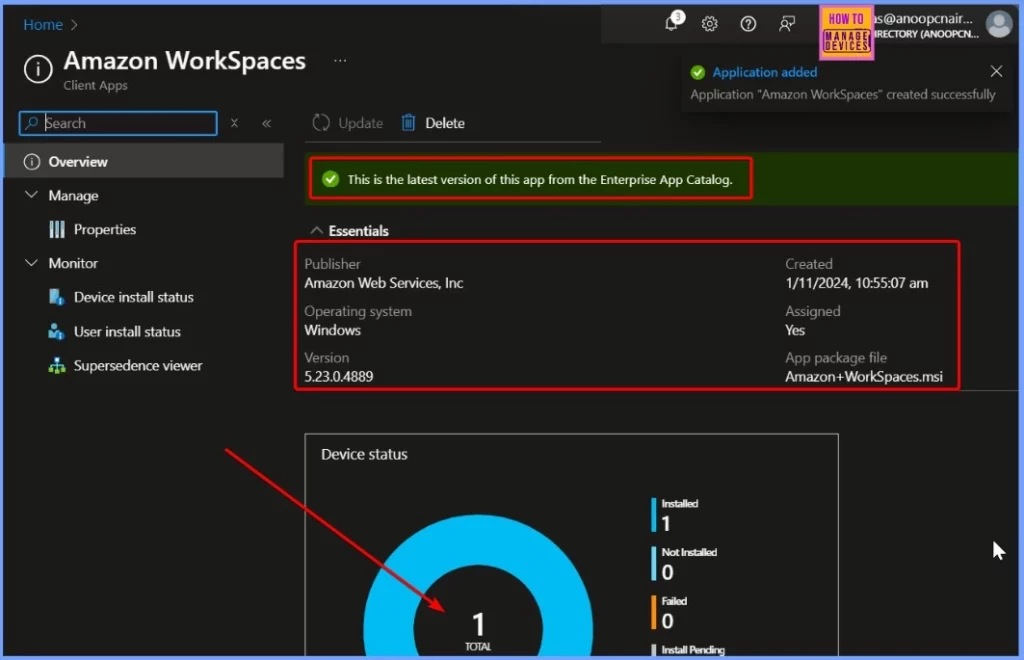
Task: Open the help question mark icon
Action: tap(748, 24)
